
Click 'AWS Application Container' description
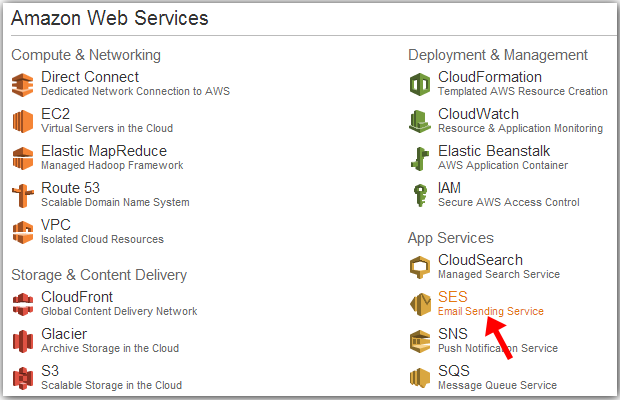tap(503, 165)
